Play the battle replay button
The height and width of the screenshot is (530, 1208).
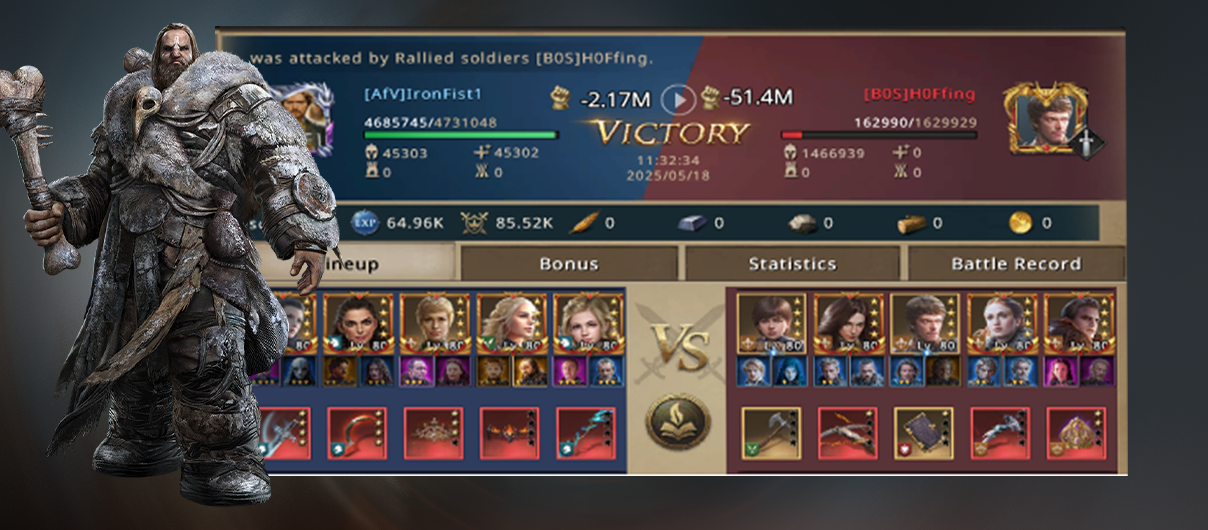pos(679,99)
